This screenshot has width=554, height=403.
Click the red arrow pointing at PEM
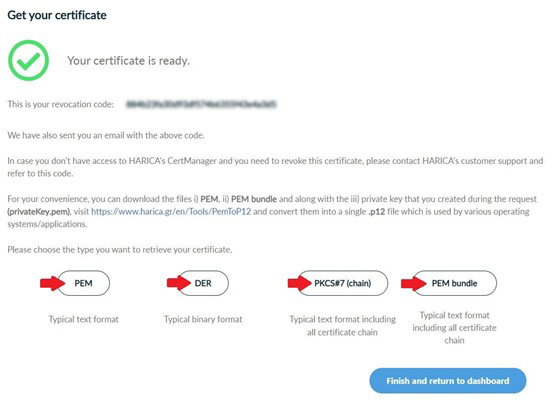tap(52, 283)
